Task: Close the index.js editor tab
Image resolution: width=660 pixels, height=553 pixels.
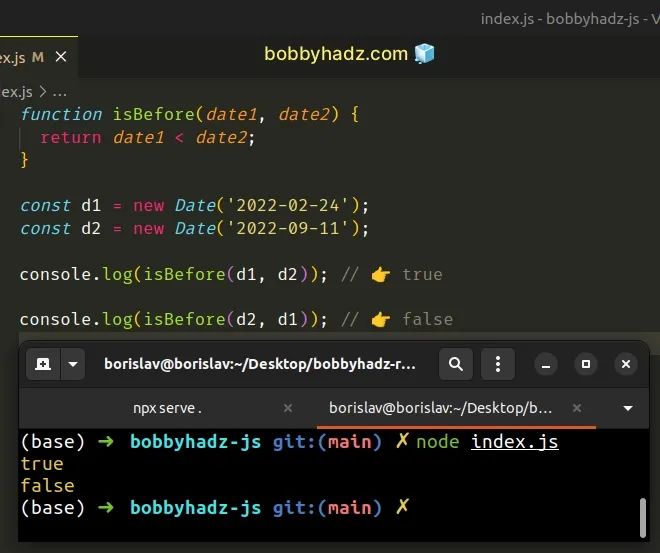Action: [x=61, y=56]
